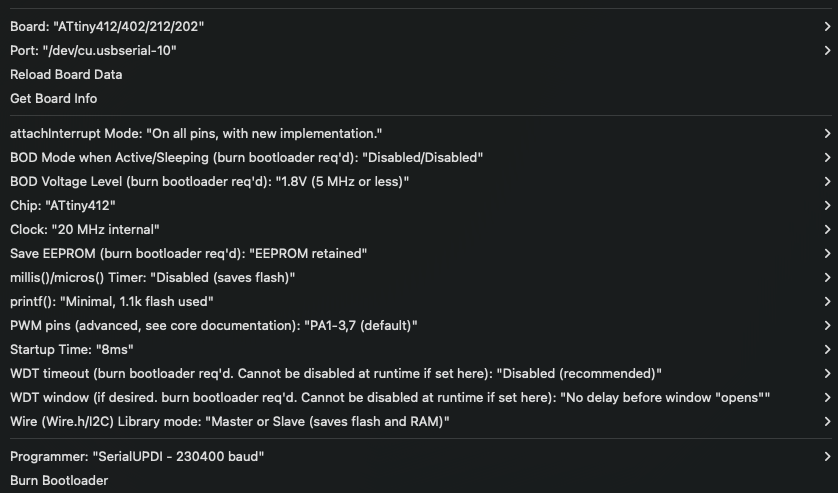This screenshot has width=838, height=493.
Task: Open the Clock "20 MHz internal" submenu
Action: click(85, 229)
